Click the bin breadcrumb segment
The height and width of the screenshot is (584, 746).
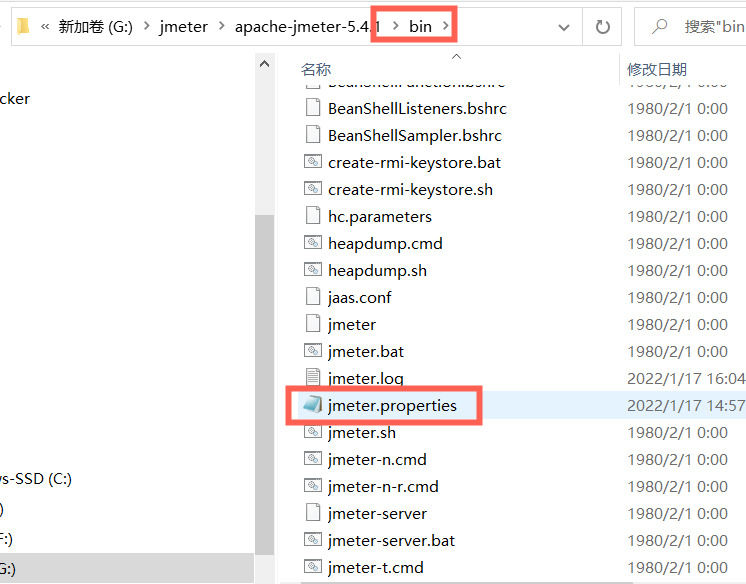point(420,27)
